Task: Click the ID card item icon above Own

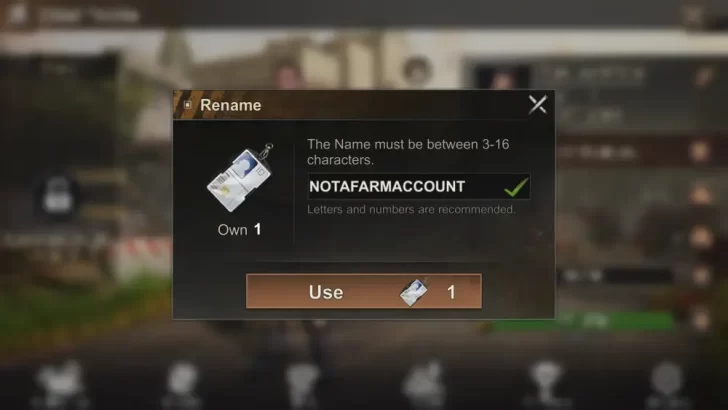Action: click(240, 178)
